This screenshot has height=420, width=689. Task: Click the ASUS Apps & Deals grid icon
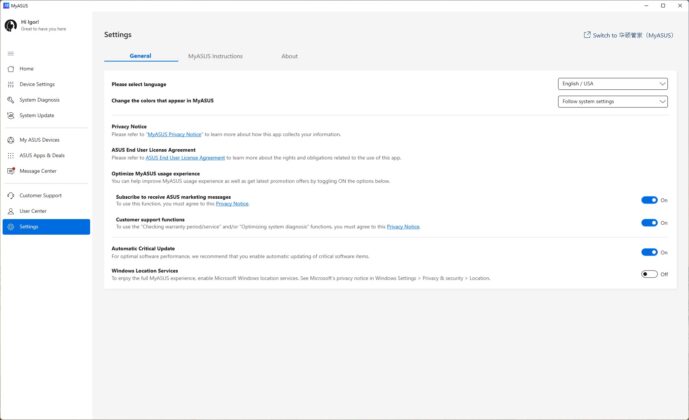tap(11, 156)
